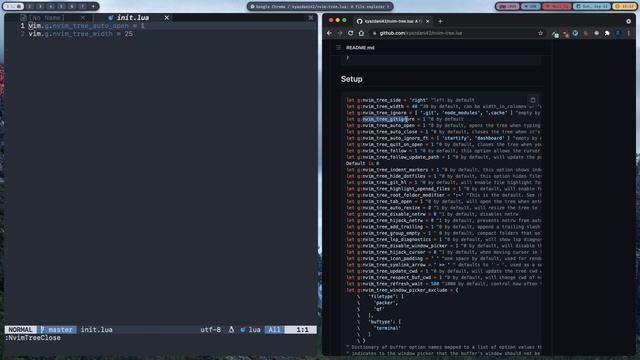Go to Chrome home page
Screen dimensions: 640x360
point(361,33)
